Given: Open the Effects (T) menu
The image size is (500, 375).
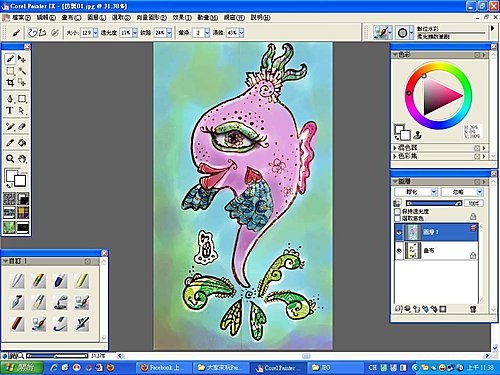Looking at the screenshot, I should point(182,17).
